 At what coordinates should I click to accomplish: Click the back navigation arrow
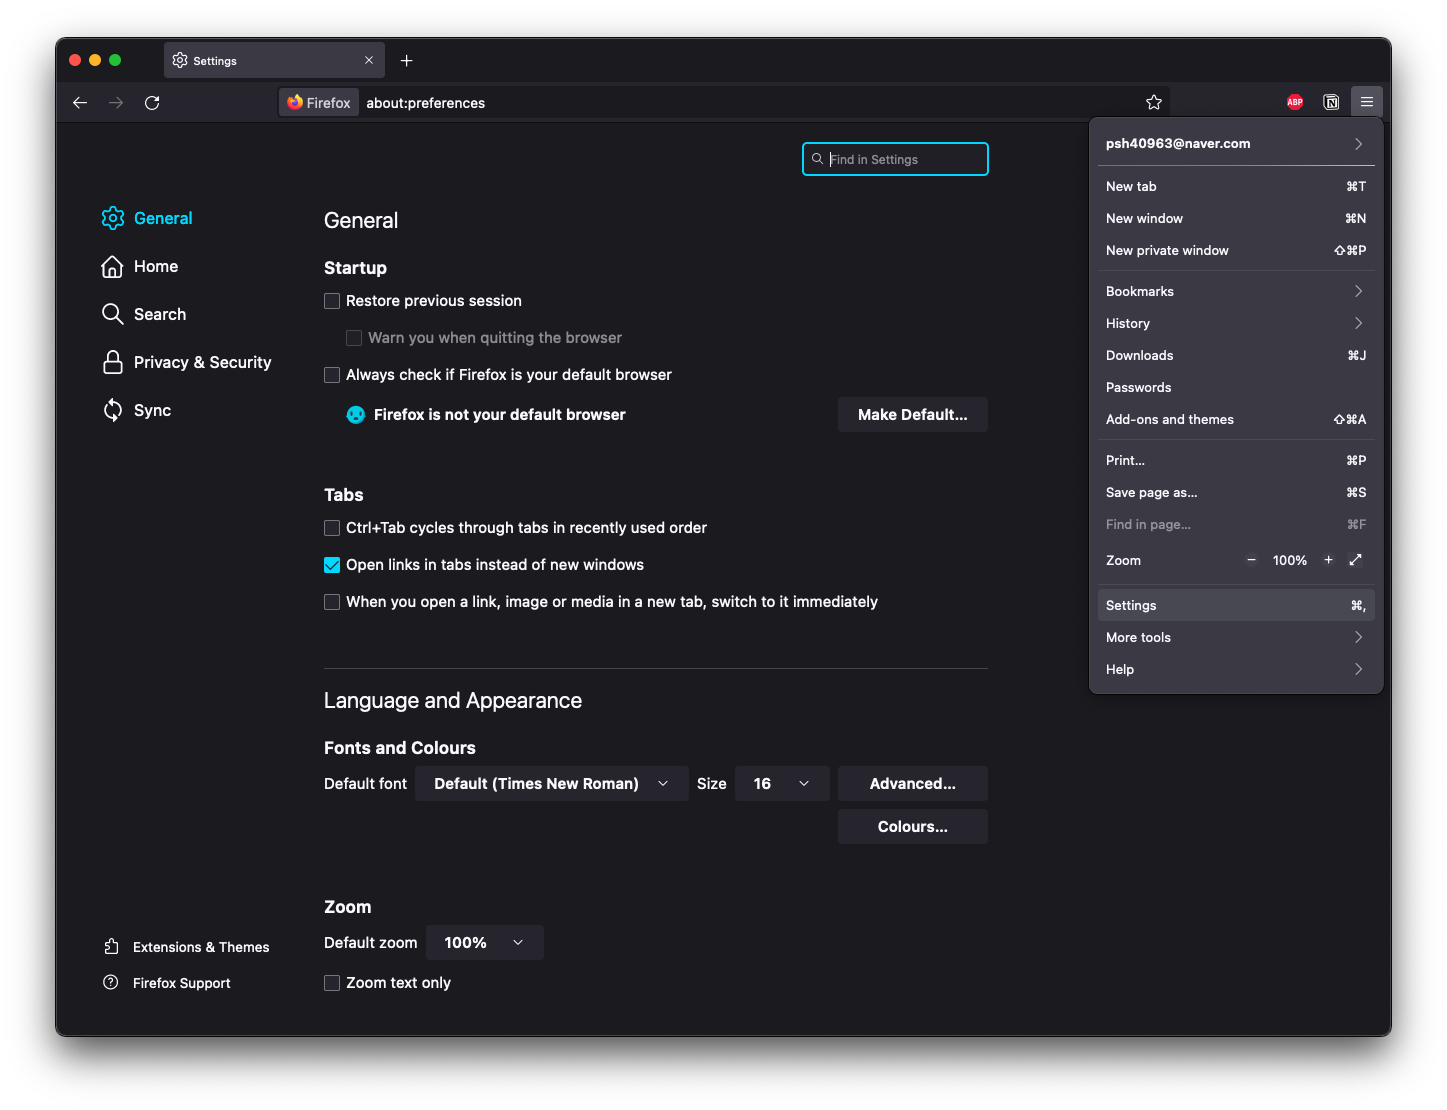(80, 103)
